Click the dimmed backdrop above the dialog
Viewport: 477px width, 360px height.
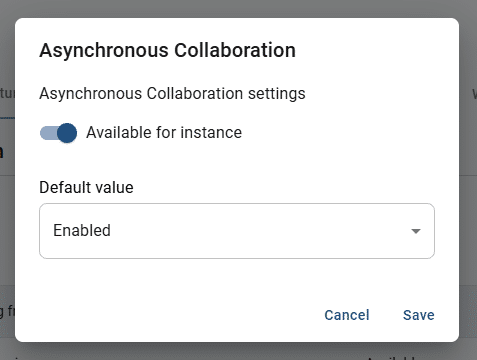click(238, 8)
